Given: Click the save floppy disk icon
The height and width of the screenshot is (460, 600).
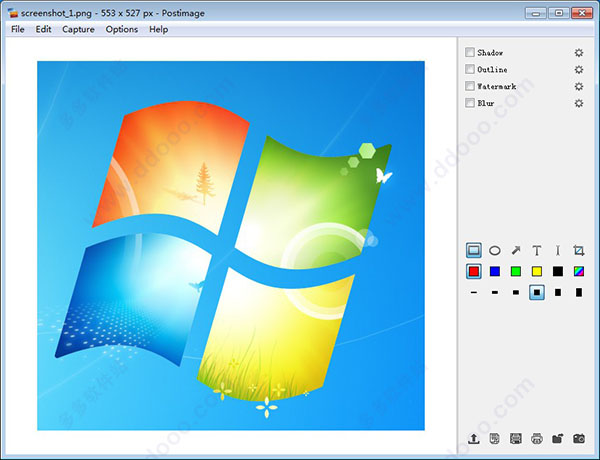Looking at the screenshot, I should pyautogui.click(x=516, y=439).
